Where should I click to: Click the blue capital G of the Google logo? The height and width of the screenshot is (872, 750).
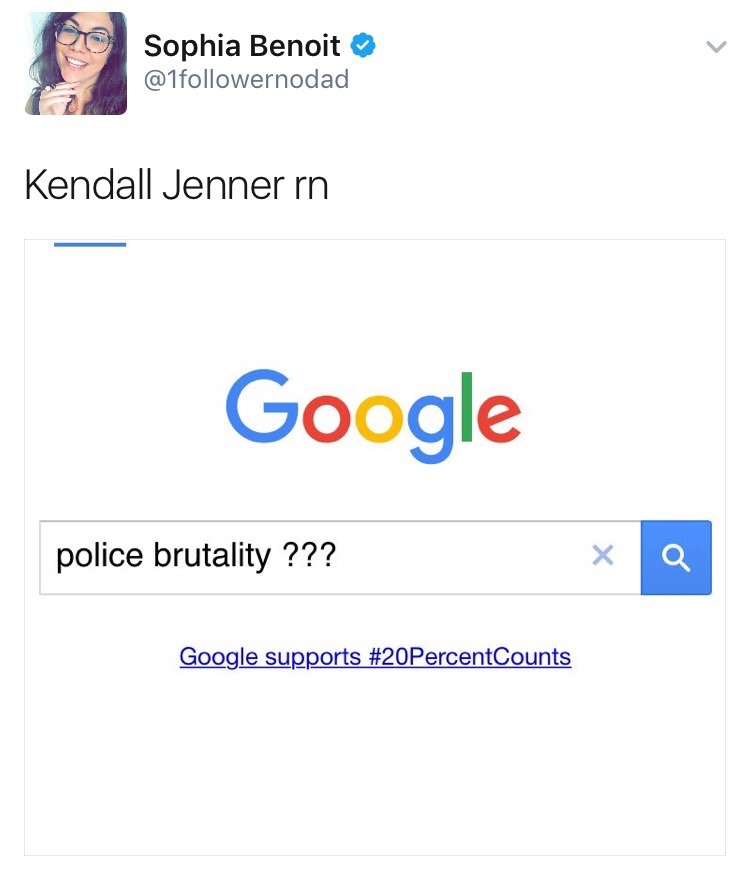pos(262,405)
